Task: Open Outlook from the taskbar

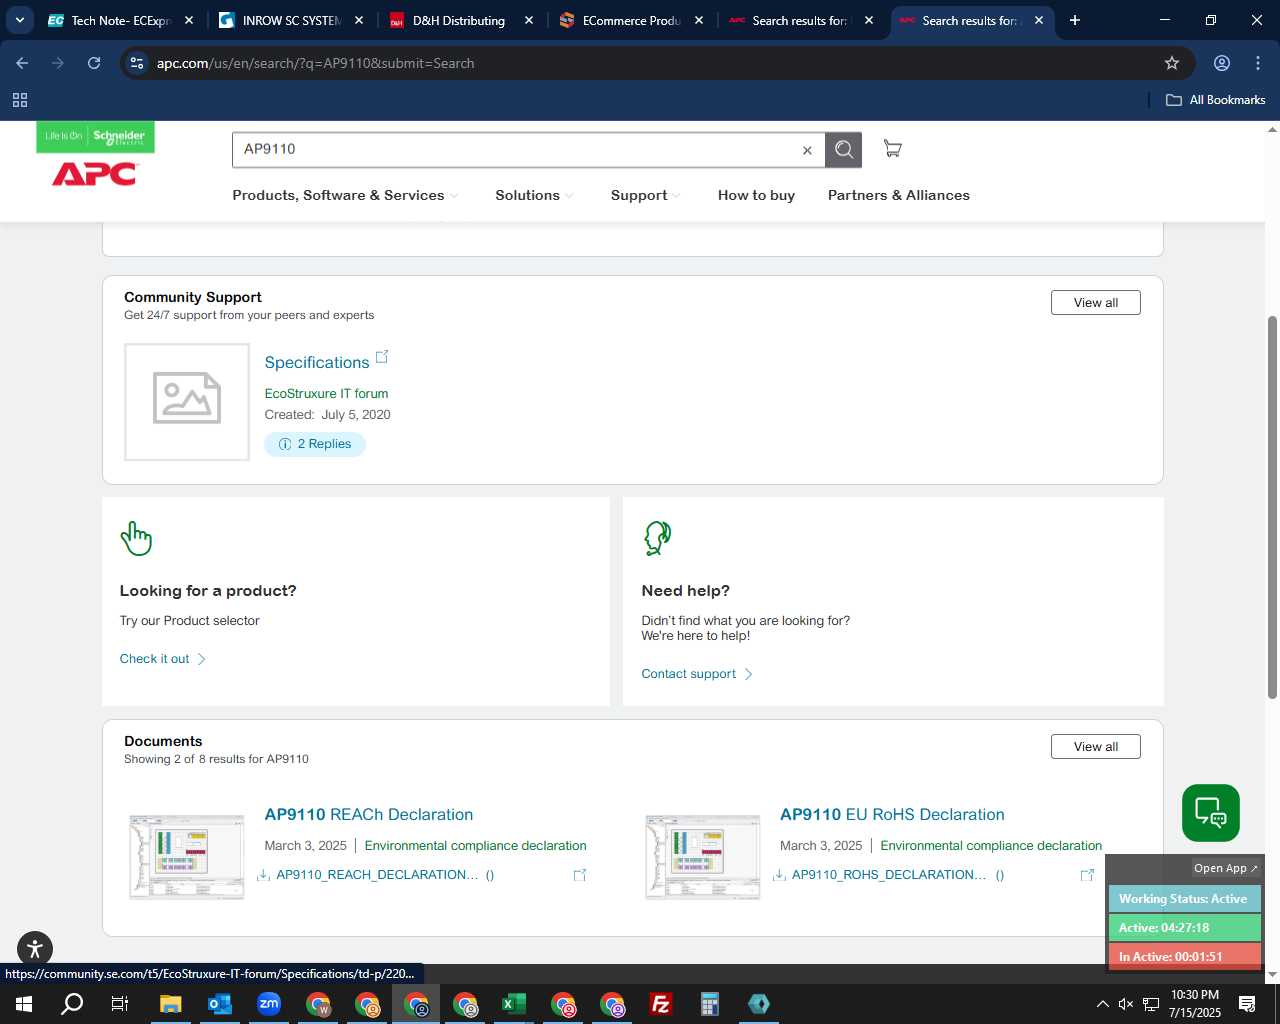Action: click(x=219, y=1004)
